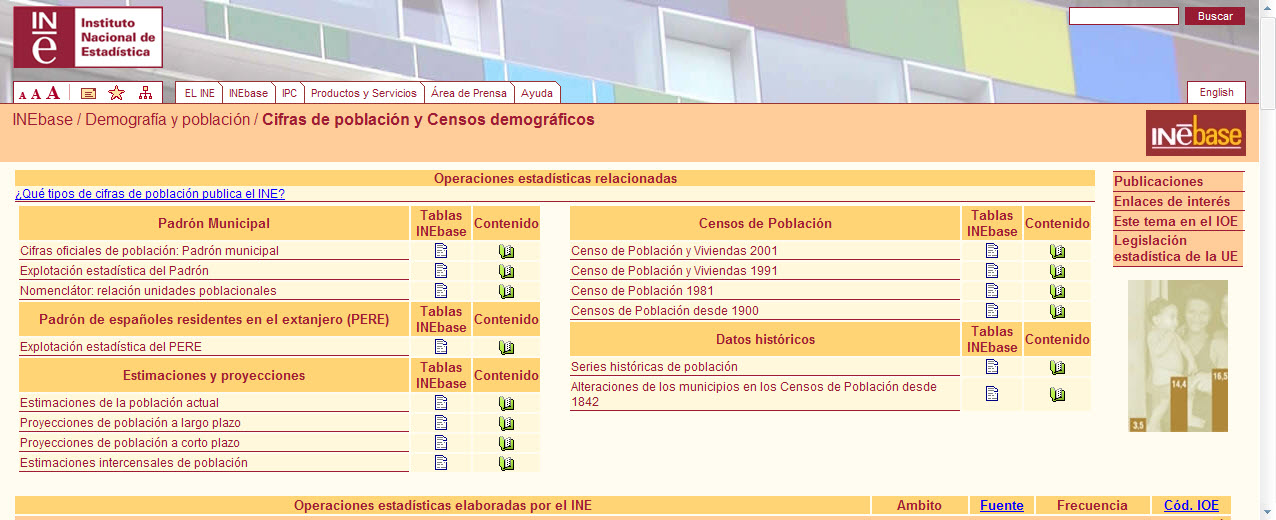This screenshot has width=1276, height=520.
Task: Select smallest text size A
Action: pyautogui.click(x=22, y=95)
